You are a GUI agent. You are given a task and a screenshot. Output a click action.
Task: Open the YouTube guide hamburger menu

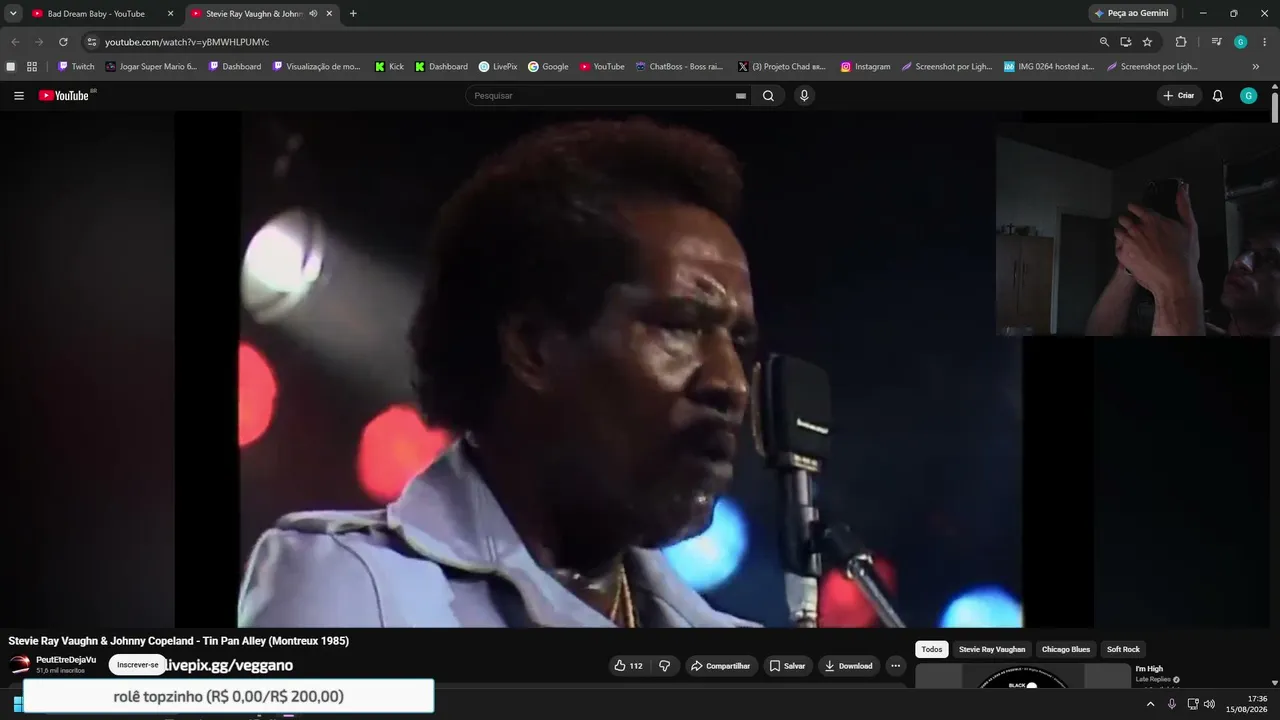(19, 96)
